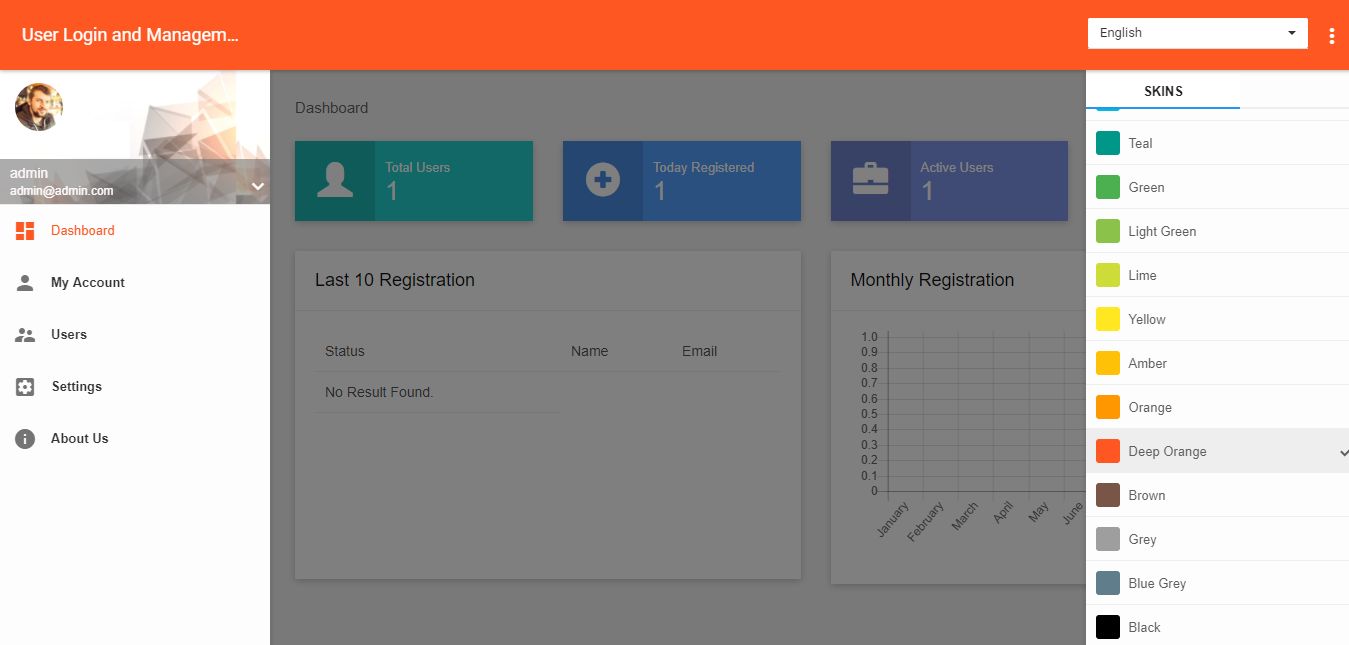This screenshot has width=1349, height=645.
Task: Click the Total Users person icon
Action: (x=334, y=181)
